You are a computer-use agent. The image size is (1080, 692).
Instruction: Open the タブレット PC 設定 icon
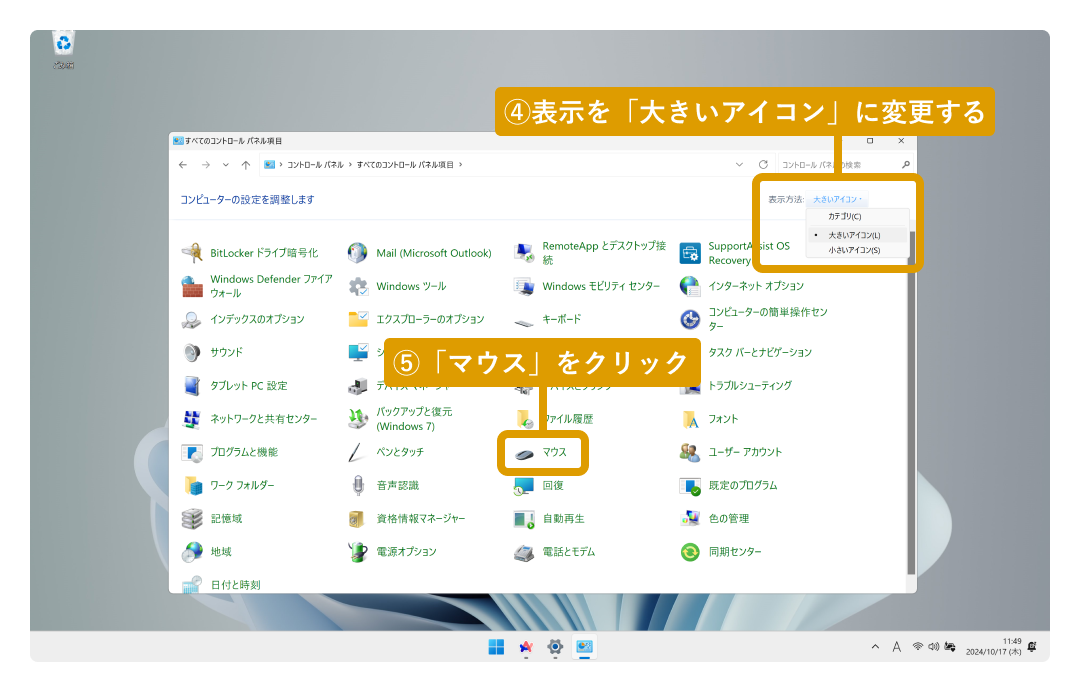[192, 386]
